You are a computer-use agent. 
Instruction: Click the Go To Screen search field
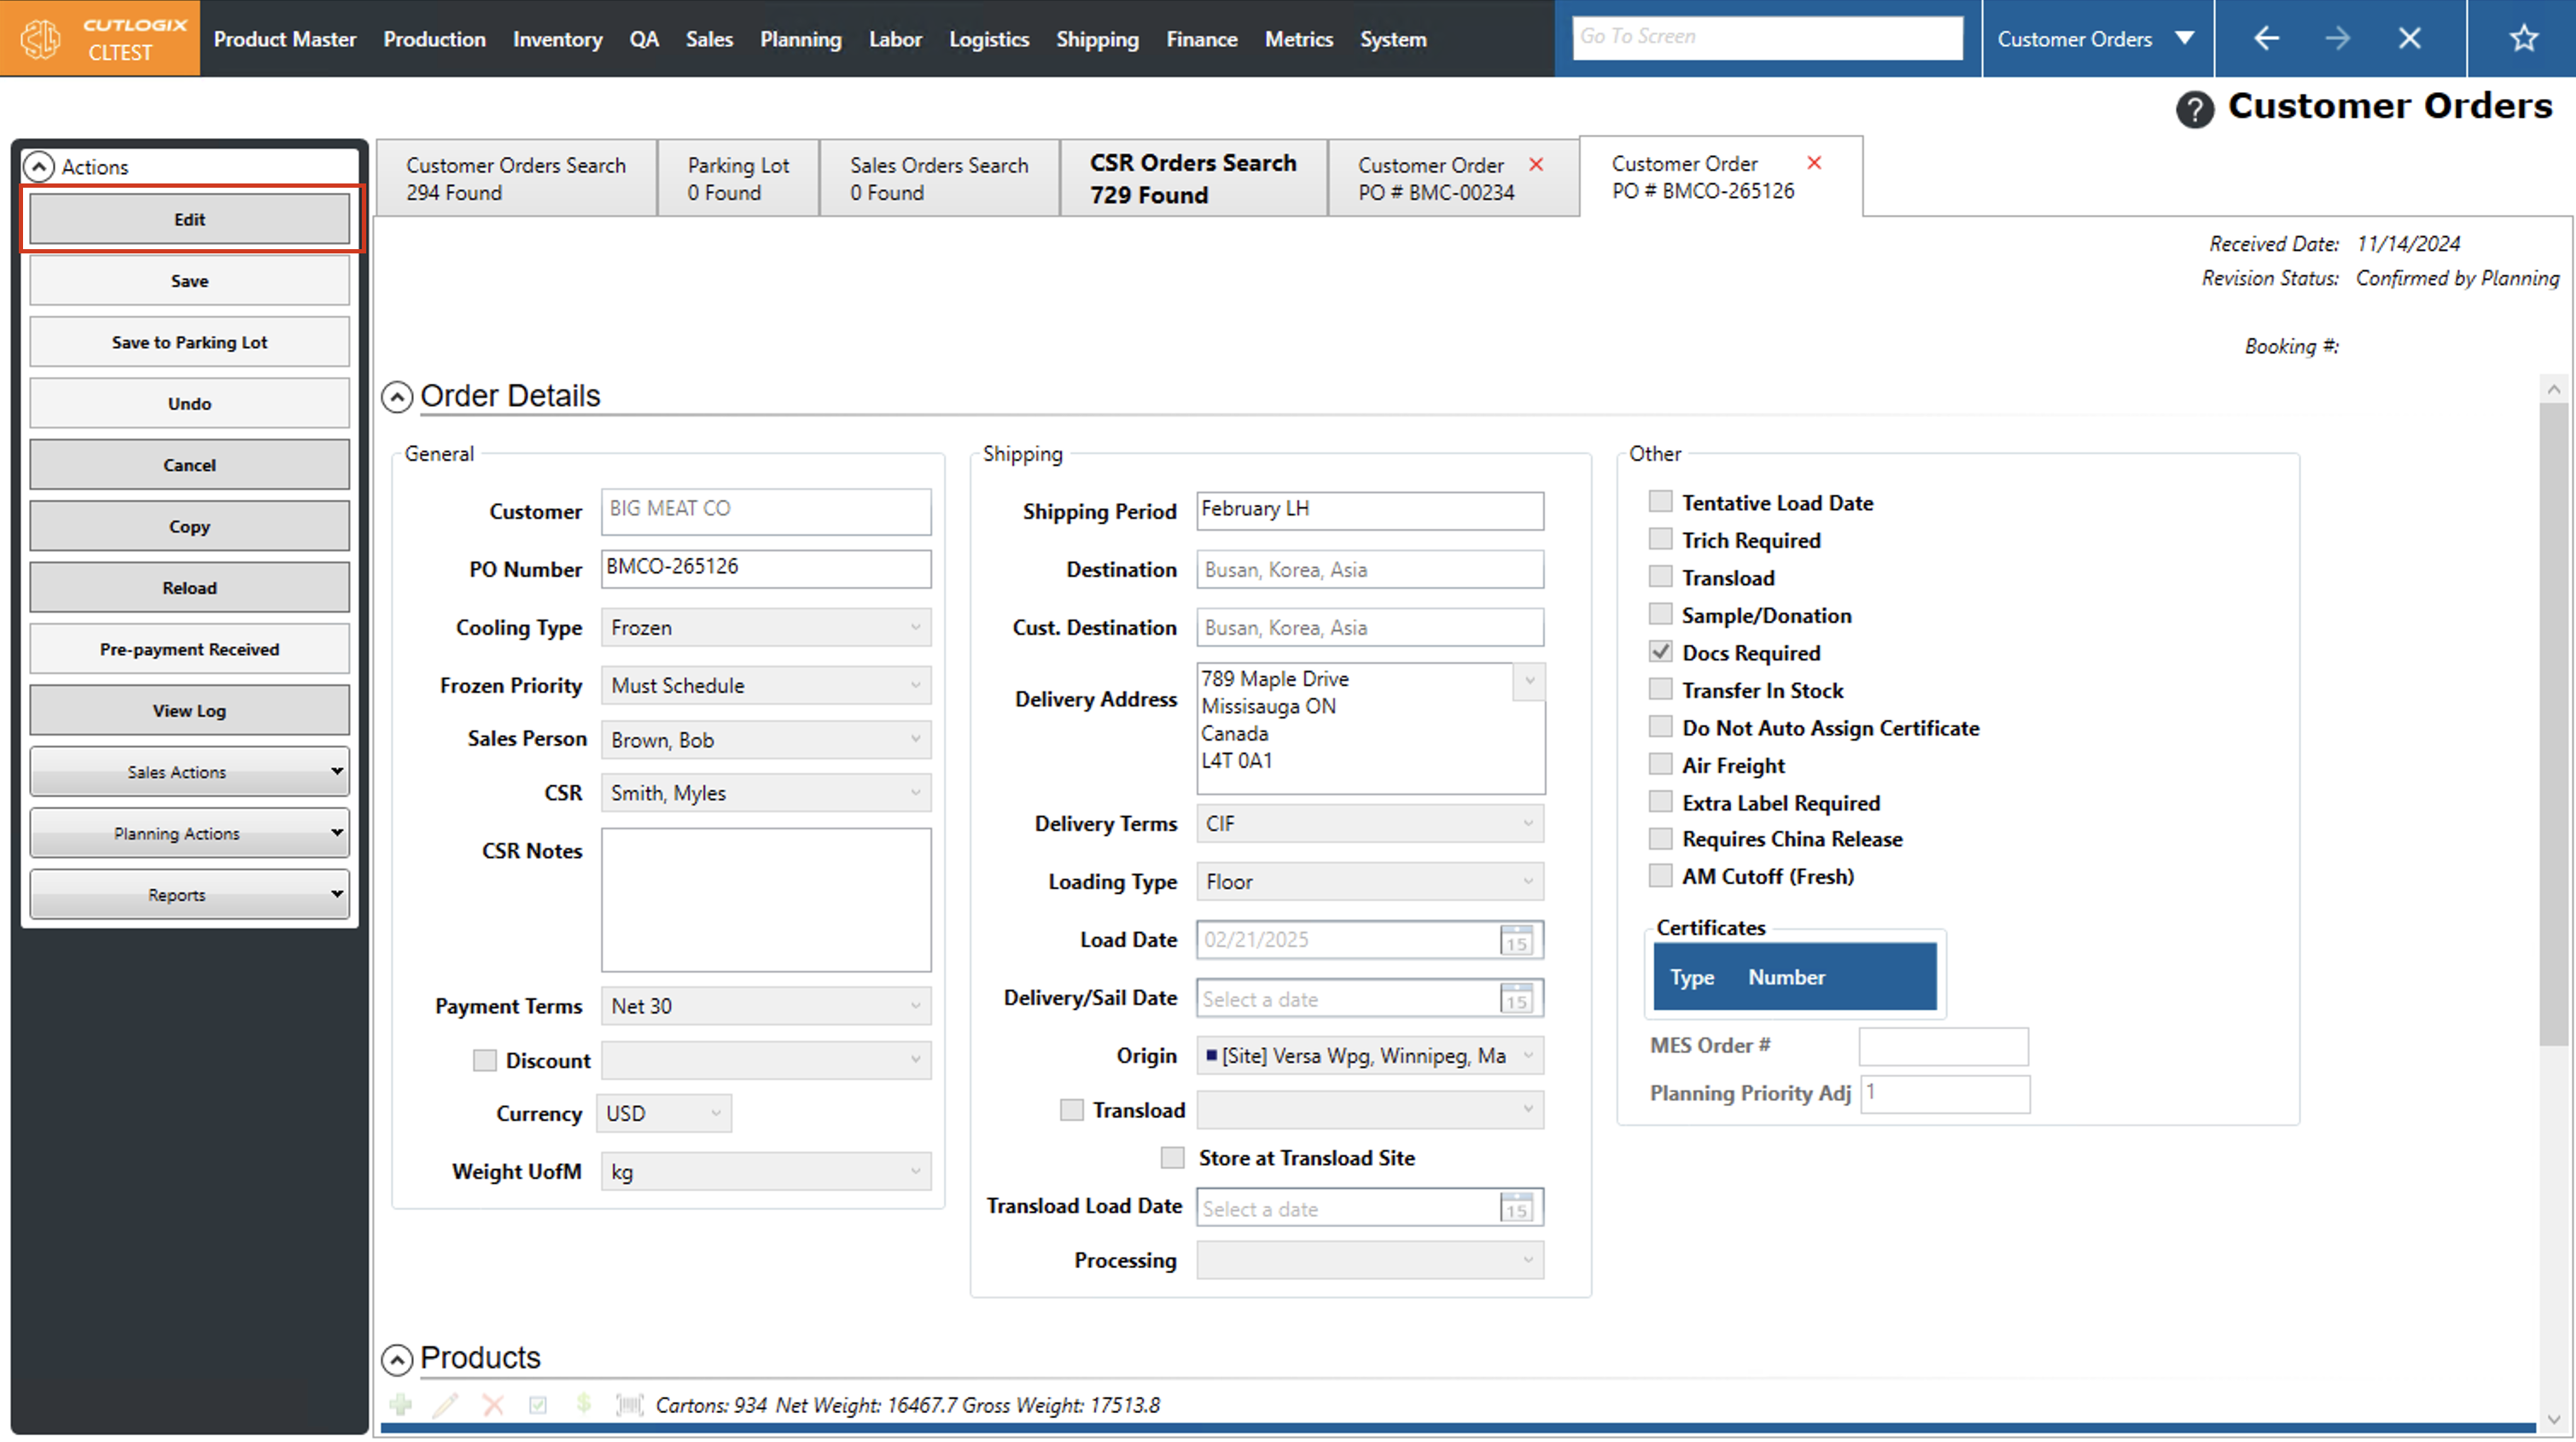coord(1766,37)
